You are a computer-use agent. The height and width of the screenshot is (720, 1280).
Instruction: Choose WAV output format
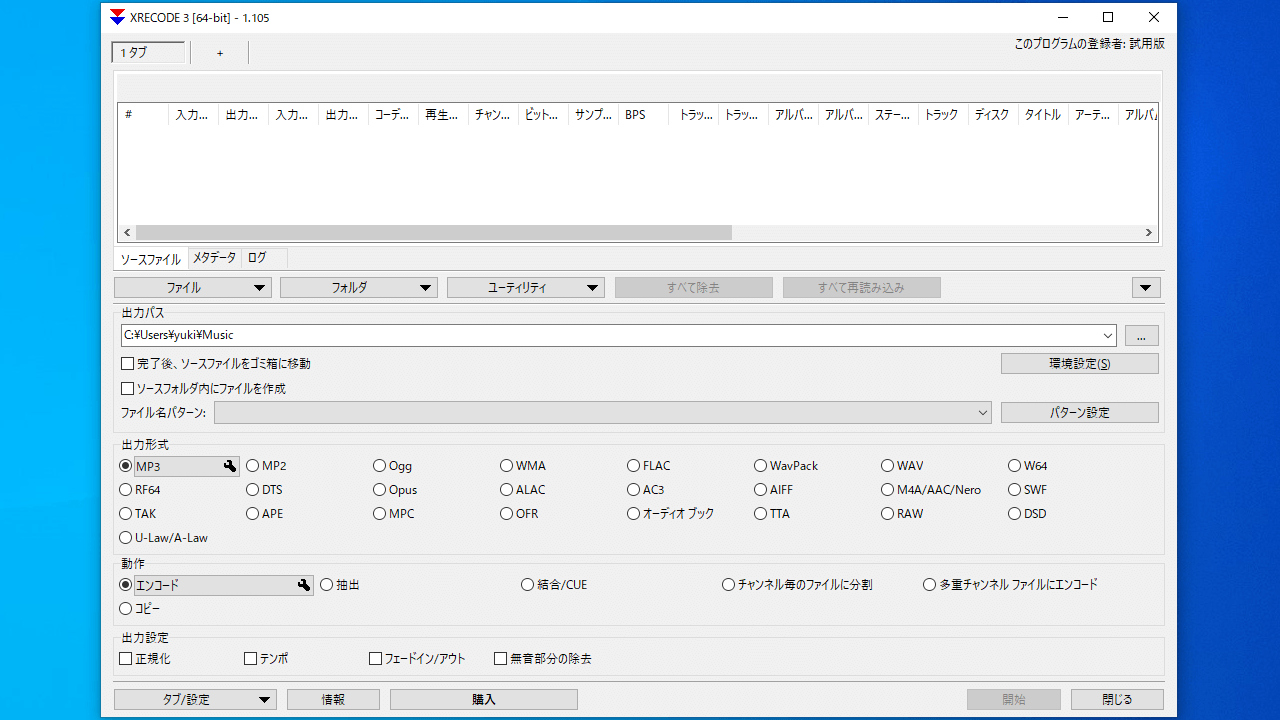click(902, 466)
